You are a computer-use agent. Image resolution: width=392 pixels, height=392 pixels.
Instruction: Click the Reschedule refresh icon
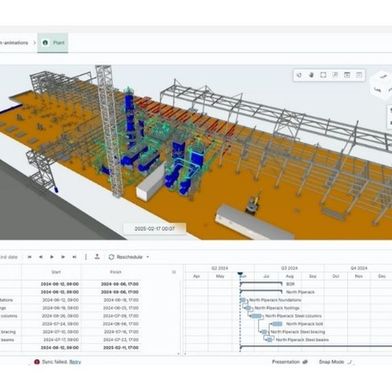pos(111,257)
